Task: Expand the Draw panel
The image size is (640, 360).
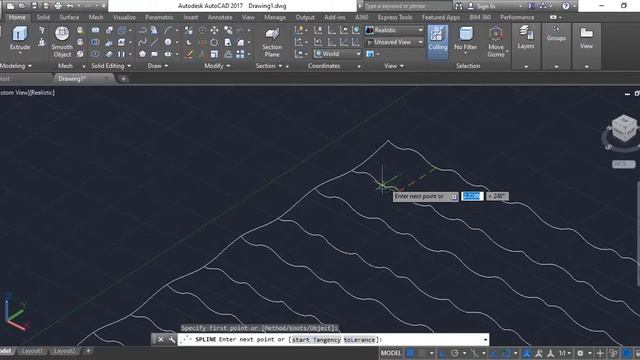Action: point(158,66)
